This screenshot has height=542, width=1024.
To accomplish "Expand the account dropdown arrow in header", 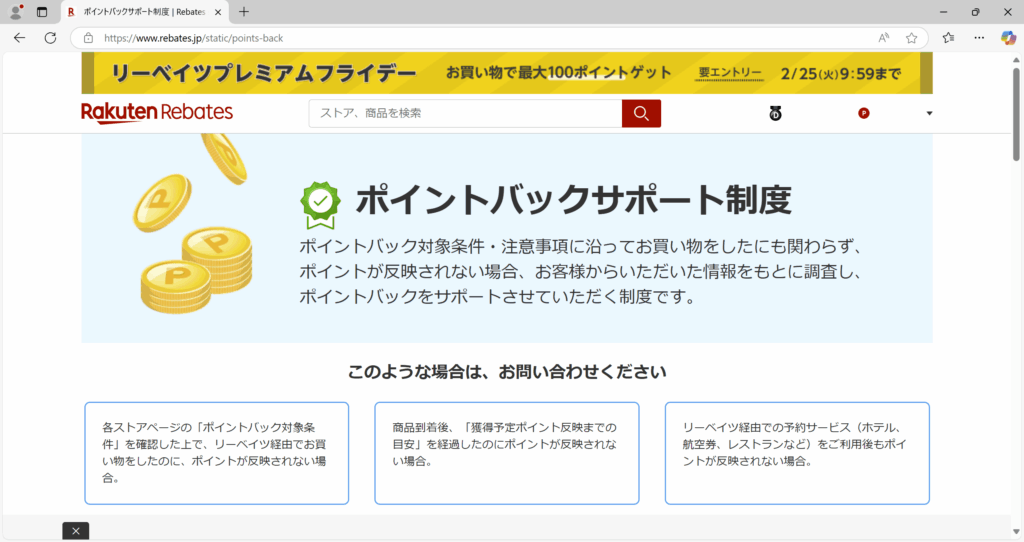I will point(929,113).
